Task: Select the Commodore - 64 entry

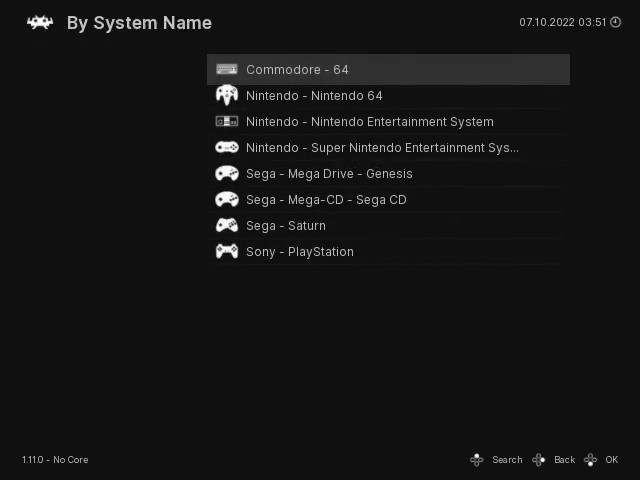Action: [x=388, y=69]
